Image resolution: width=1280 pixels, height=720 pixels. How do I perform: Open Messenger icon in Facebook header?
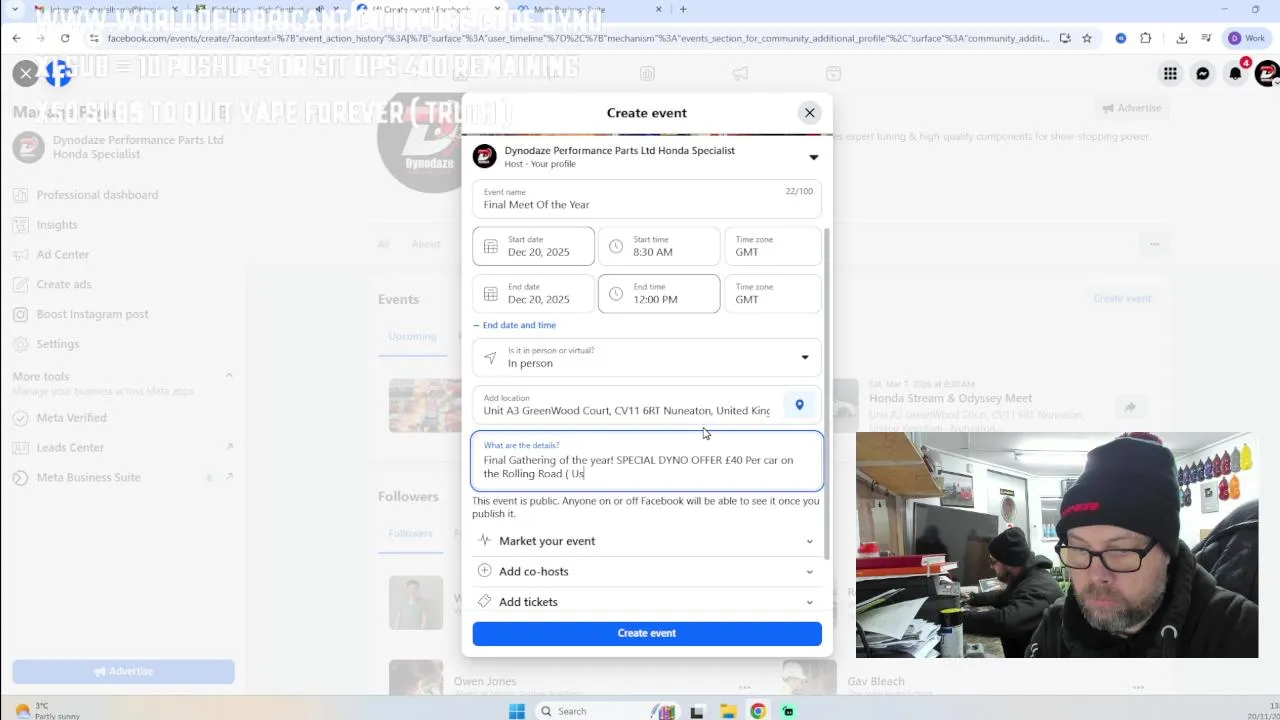click(1203, 73)
